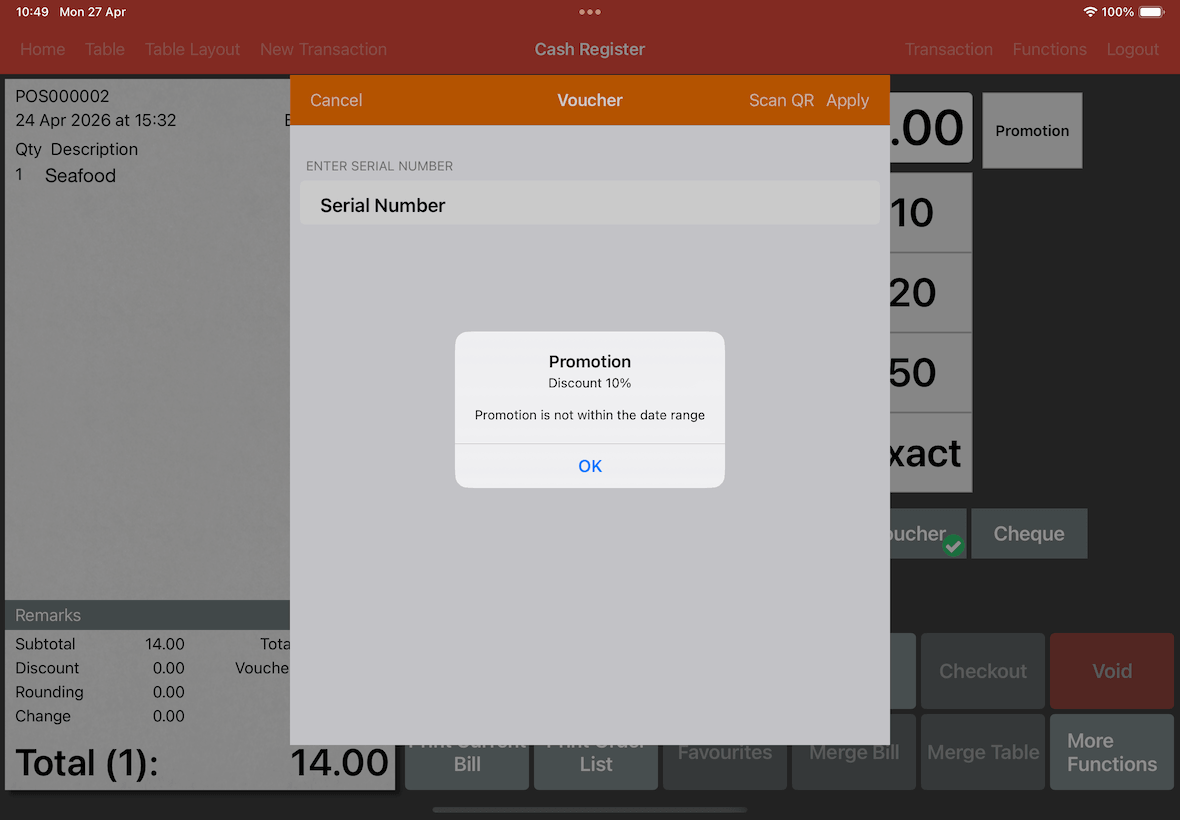Open the Table menu item
This screenshot has width=1180, height=820.
pos(105,49)
